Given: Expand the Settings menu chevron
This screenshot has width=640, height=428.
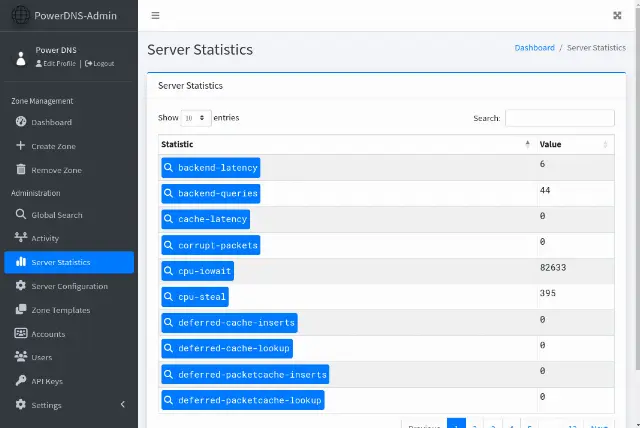Looking at the screenshot, I should pos(123,404).
